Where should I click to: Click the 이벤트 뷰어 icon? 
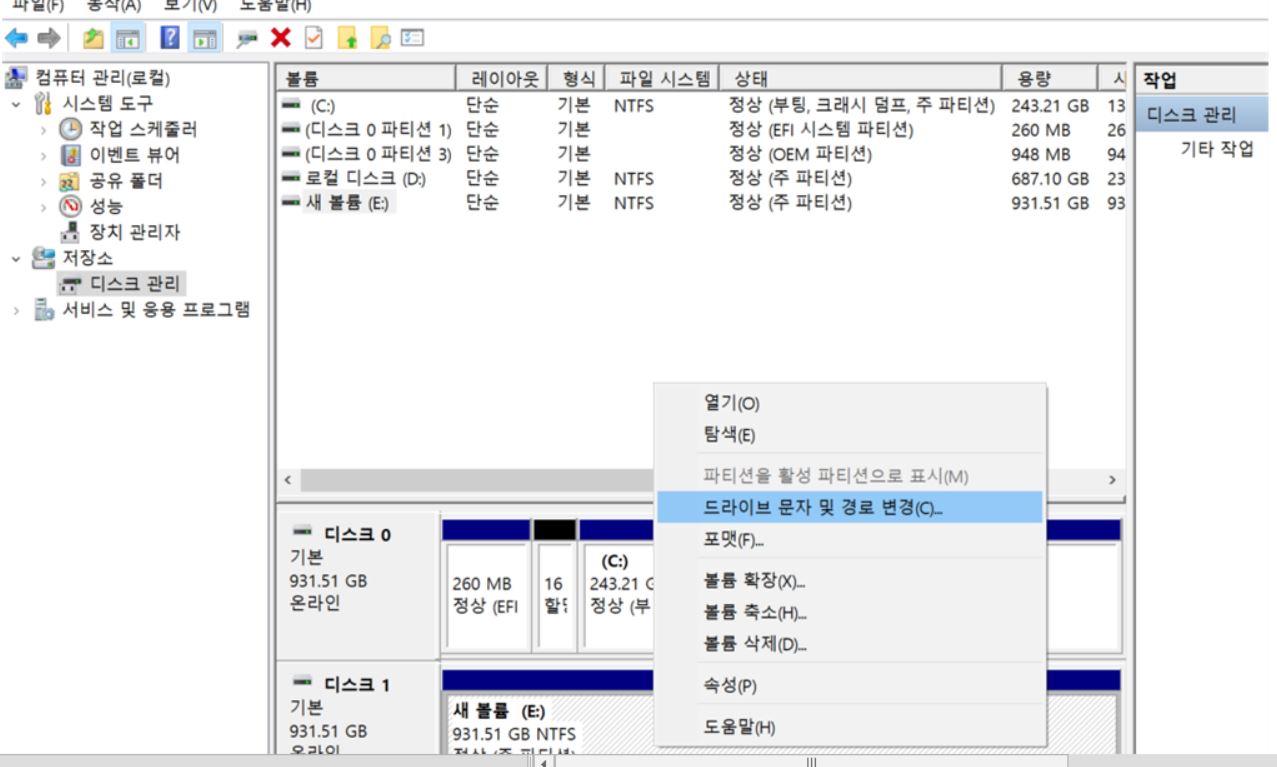(x=70, y=155)
